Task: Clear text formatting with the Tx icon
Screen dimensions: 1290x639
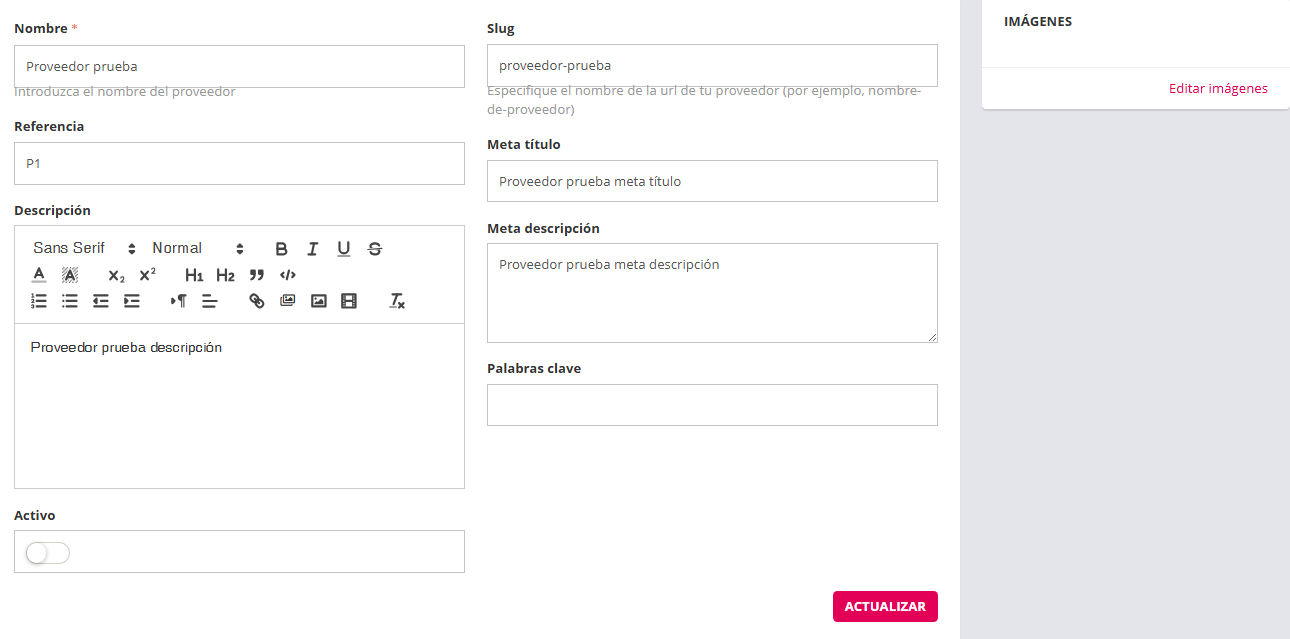Action: pyautogui.click(x=397, y=301)
